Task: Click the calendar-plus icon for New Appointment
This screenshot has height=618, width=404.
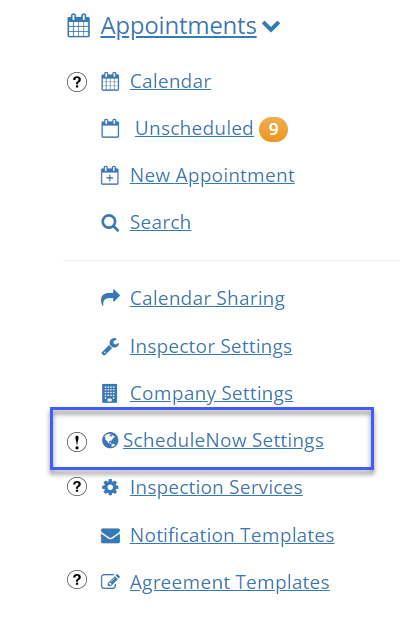Action: click(x=110, y=175)
